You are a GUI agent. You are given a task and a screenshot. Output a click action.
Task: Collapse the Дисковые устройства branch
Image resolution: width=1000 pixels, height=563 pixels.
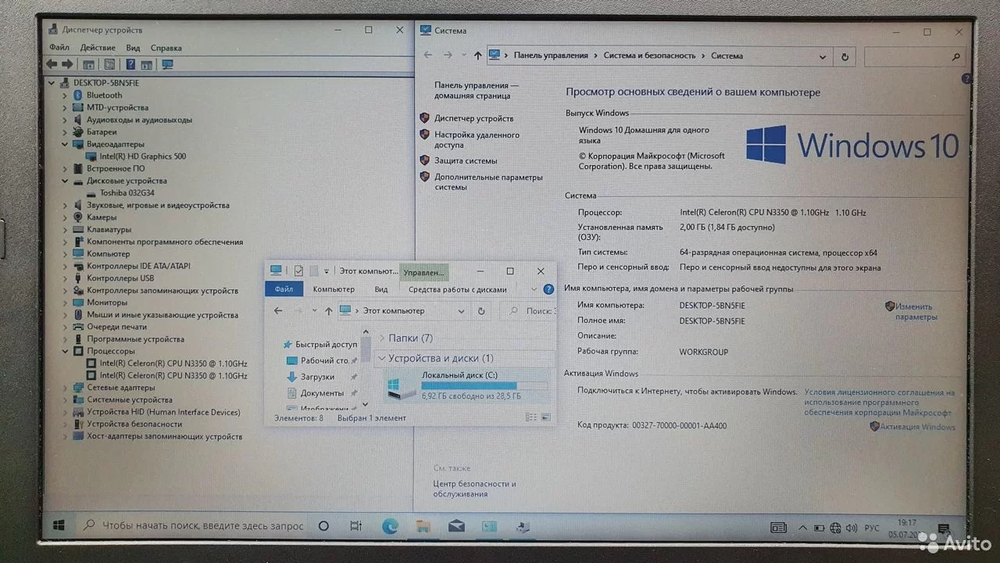pyautogui.click(x=64, y=181)
